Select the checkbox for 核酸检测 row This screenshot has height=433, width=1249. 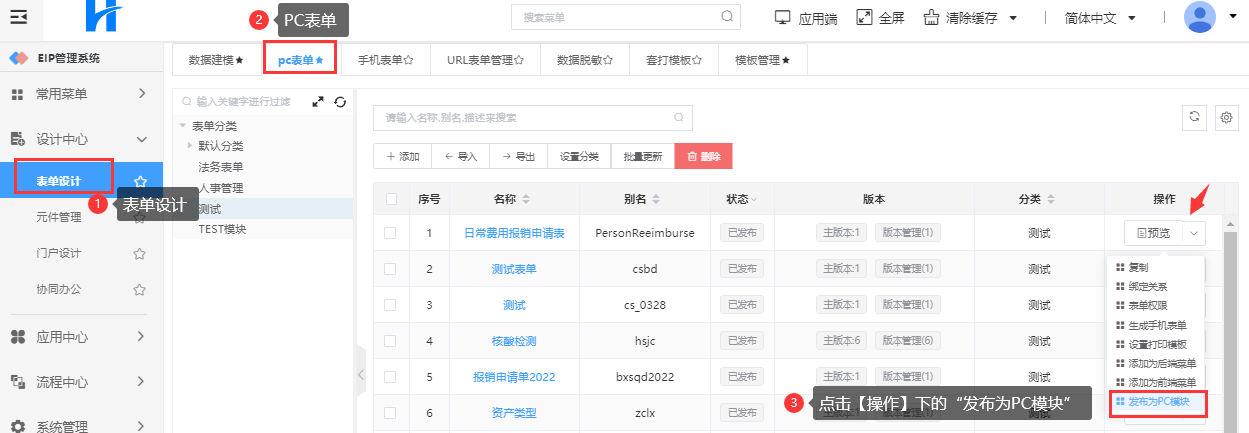pos(391,341)
